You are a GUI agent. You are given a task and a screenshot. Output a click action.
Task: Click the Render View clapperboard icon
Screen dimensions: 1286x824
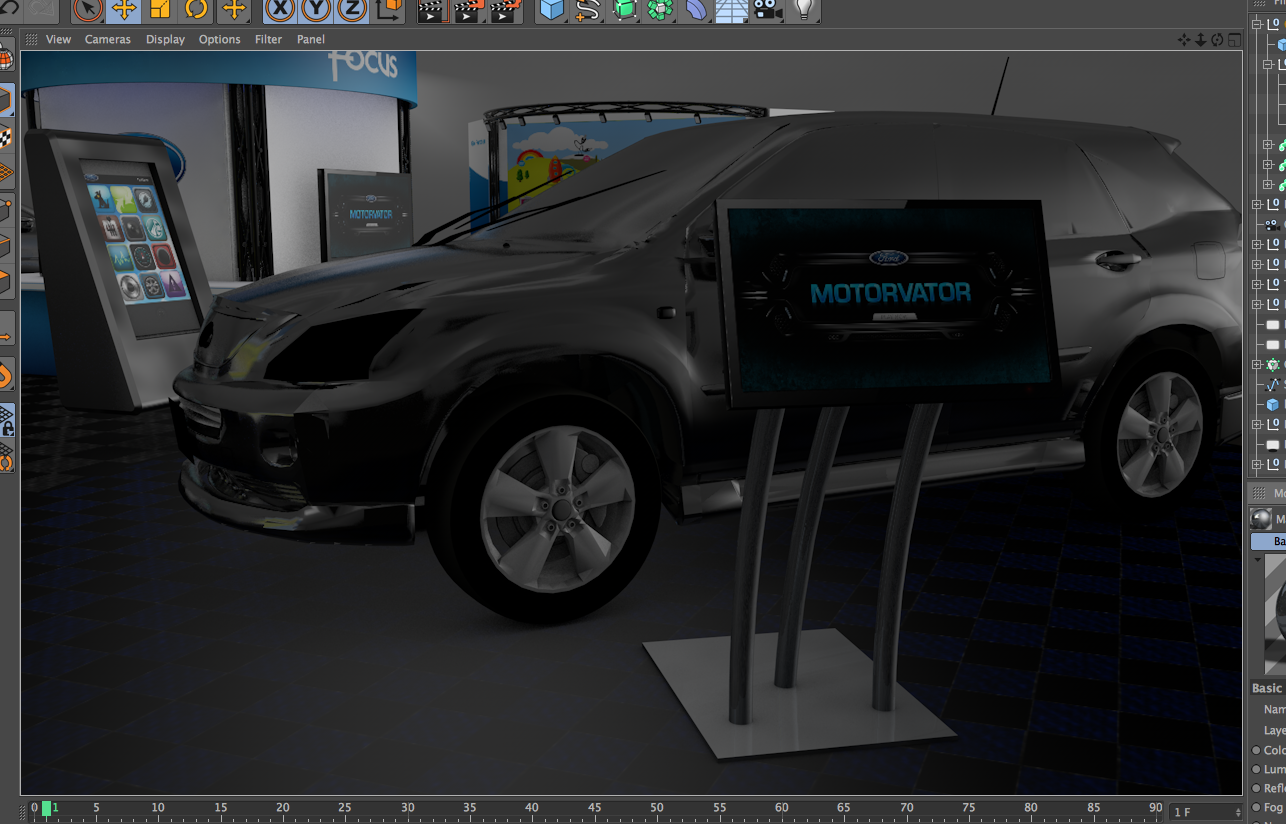431,11
